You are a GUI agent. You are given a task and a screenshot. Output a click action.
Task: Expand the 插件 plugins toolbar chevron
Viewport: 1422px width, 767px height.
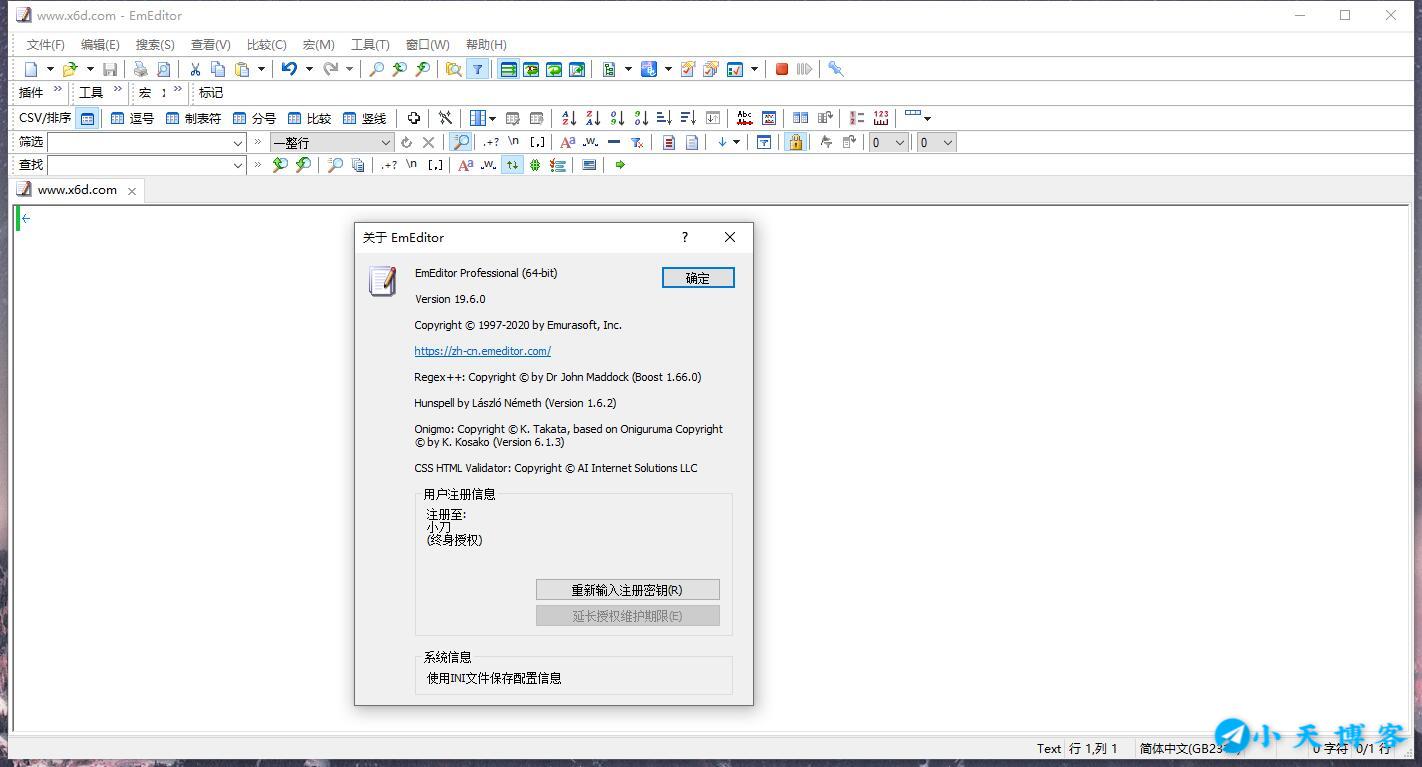point(57,91)
